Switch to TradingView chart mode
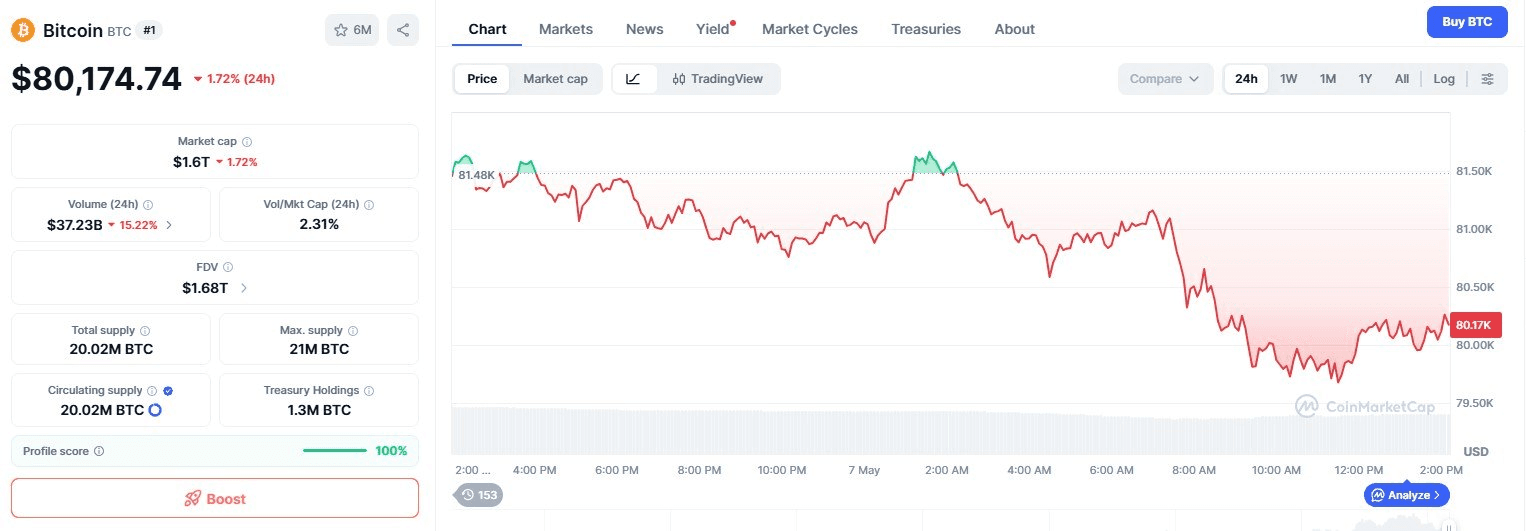 [x=718, y=79]
